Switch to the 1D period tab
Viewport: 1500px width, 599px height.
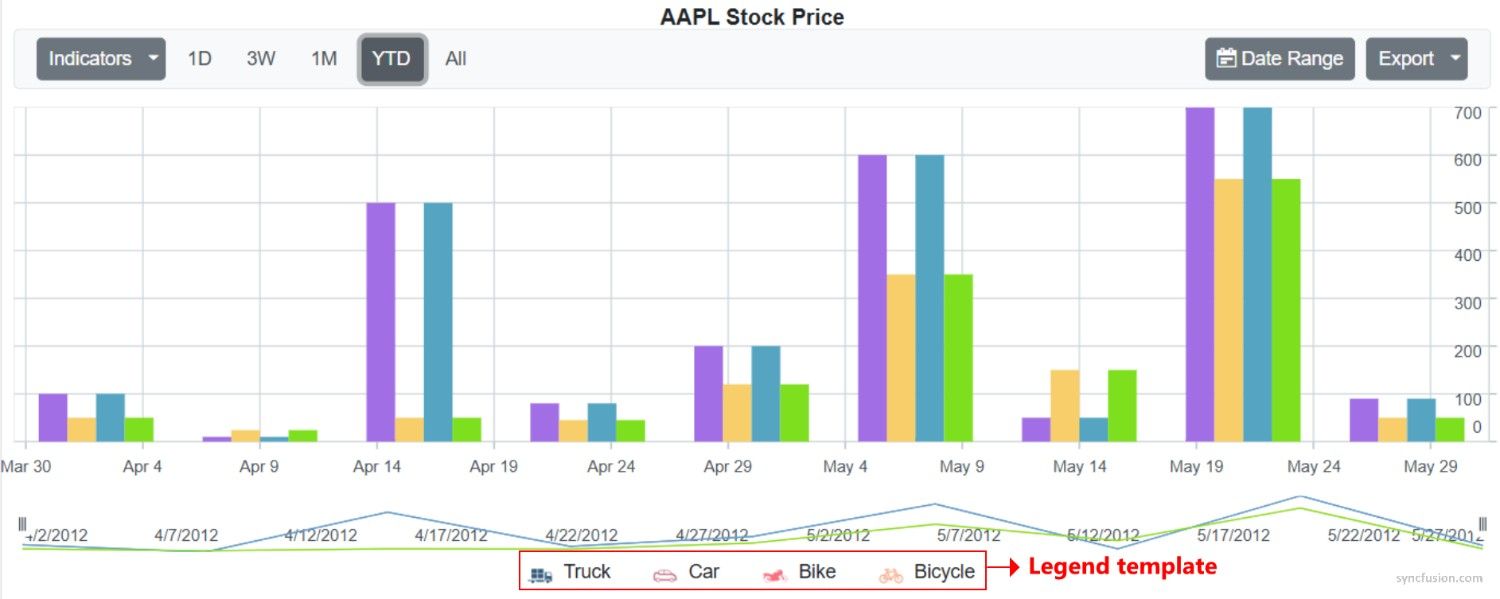198,58
